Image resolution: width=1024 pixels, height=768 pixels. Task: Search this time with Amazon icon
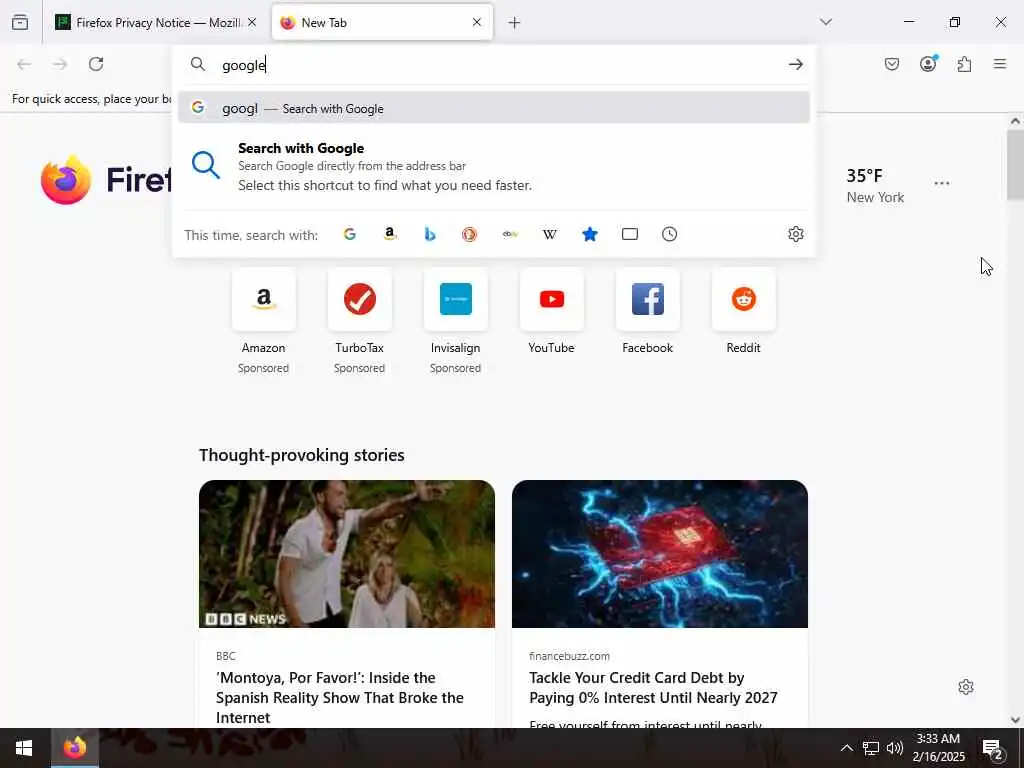tap(390, 234)
